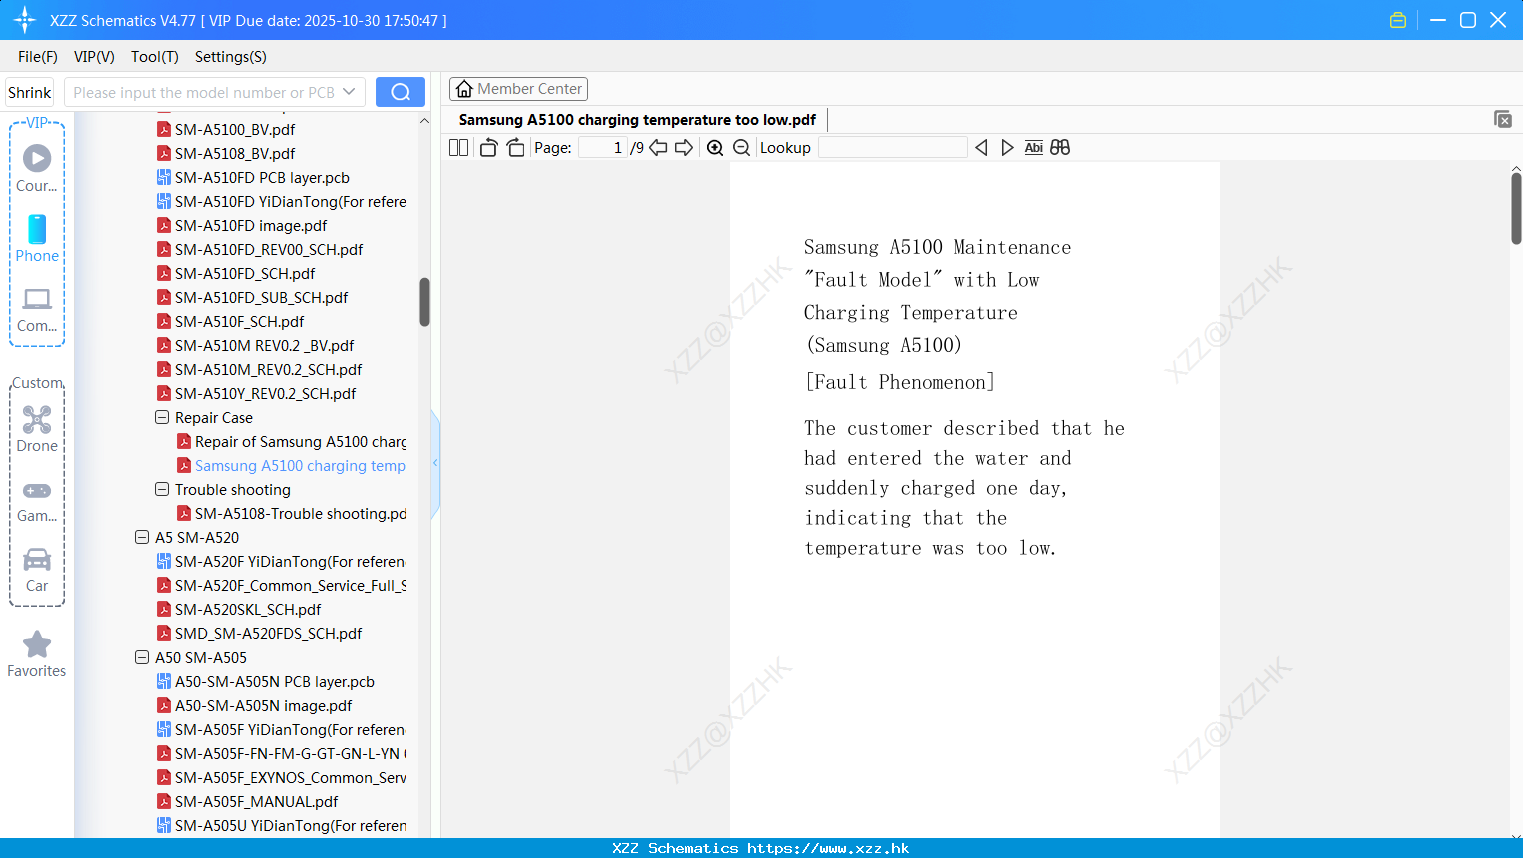1523x858 pixels.
Task: Click the PDF viewer scrollbar thumb
Action: (1516, 208)
